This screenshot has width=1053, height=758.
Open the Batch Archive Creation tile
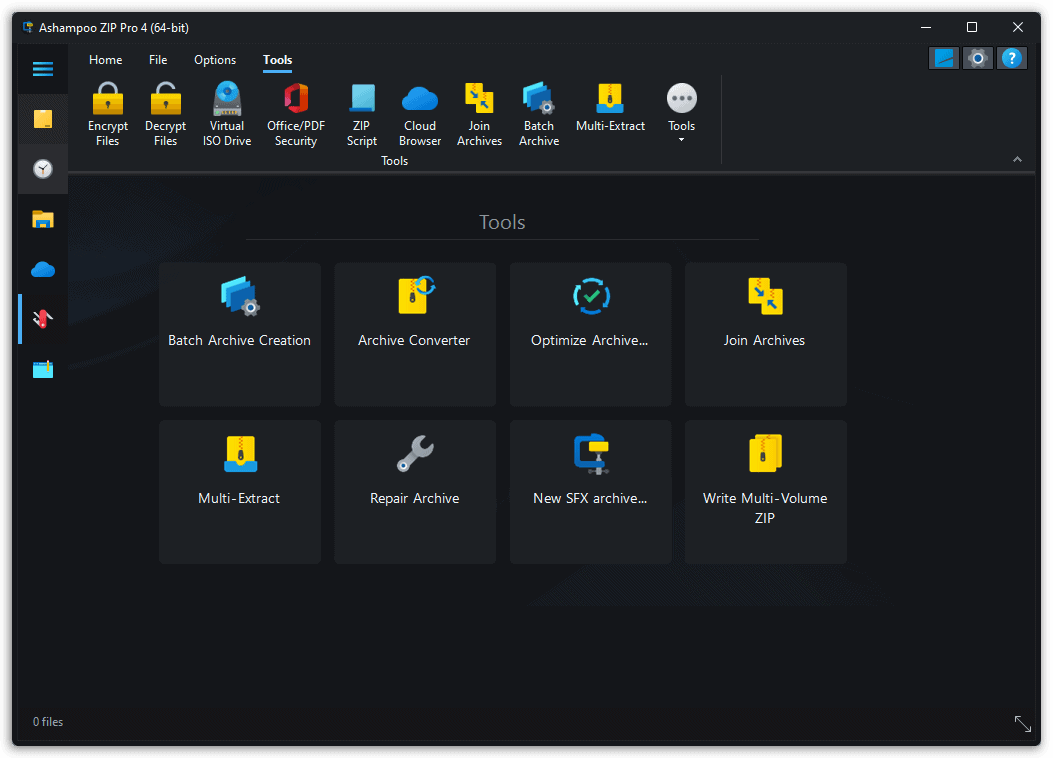(x=240, y=334)
